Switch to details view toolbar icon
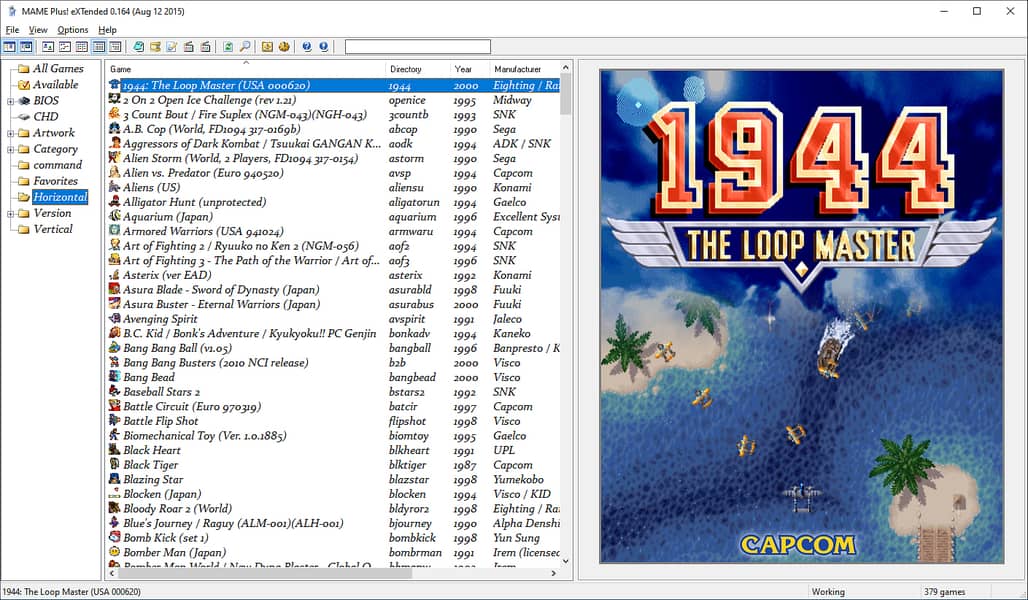 (98, 47)
